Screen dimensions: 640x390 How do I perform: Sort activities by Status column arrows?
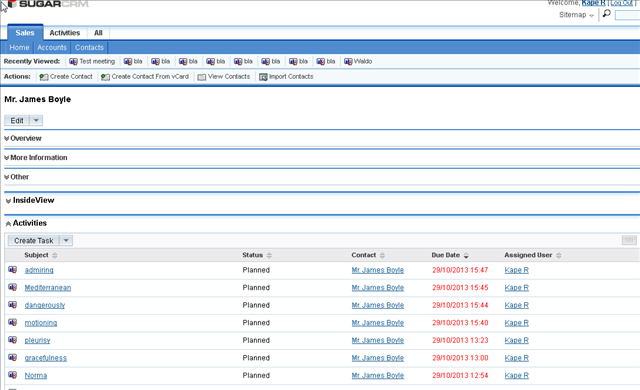tap(269, 255)
